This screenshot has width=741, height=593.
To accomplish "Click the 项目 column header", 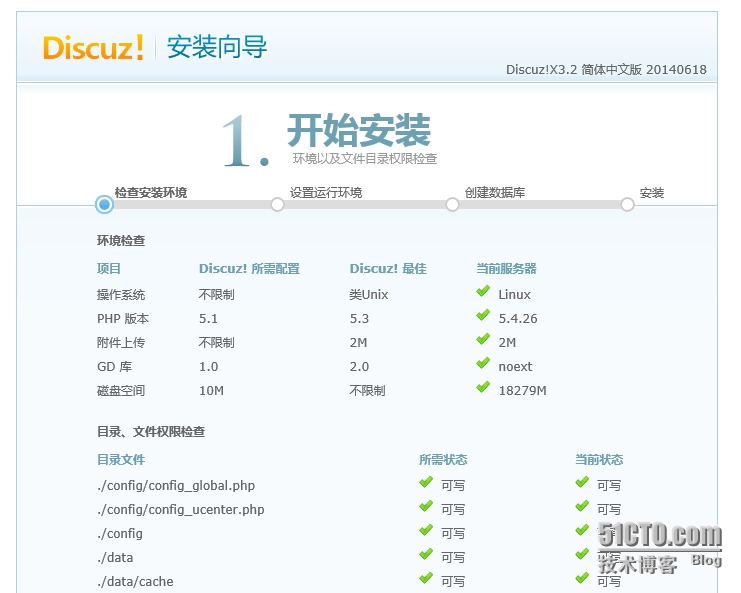I will [x=109, y=268].
